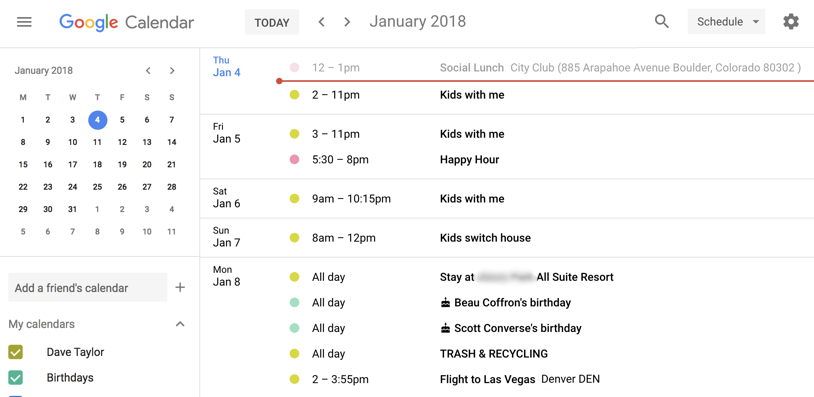Select January 31 in mini calendar
Viewport: 814px width, 397px height.
click(73, 209)
